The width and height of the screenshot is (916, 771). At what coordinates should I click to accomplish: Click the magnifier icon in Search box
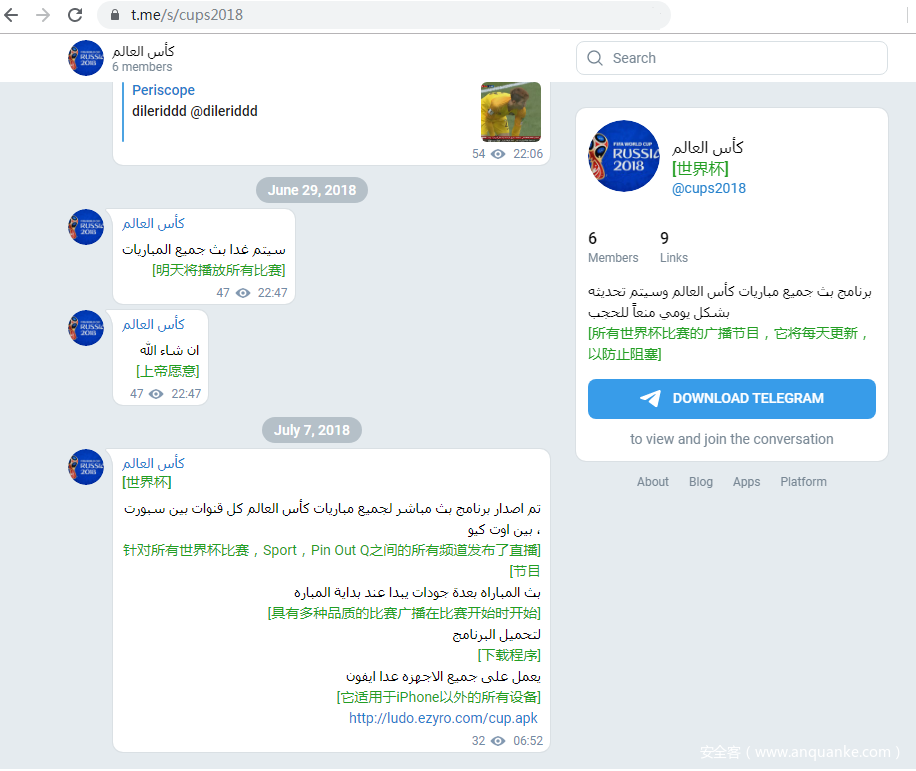coord(595,58)
